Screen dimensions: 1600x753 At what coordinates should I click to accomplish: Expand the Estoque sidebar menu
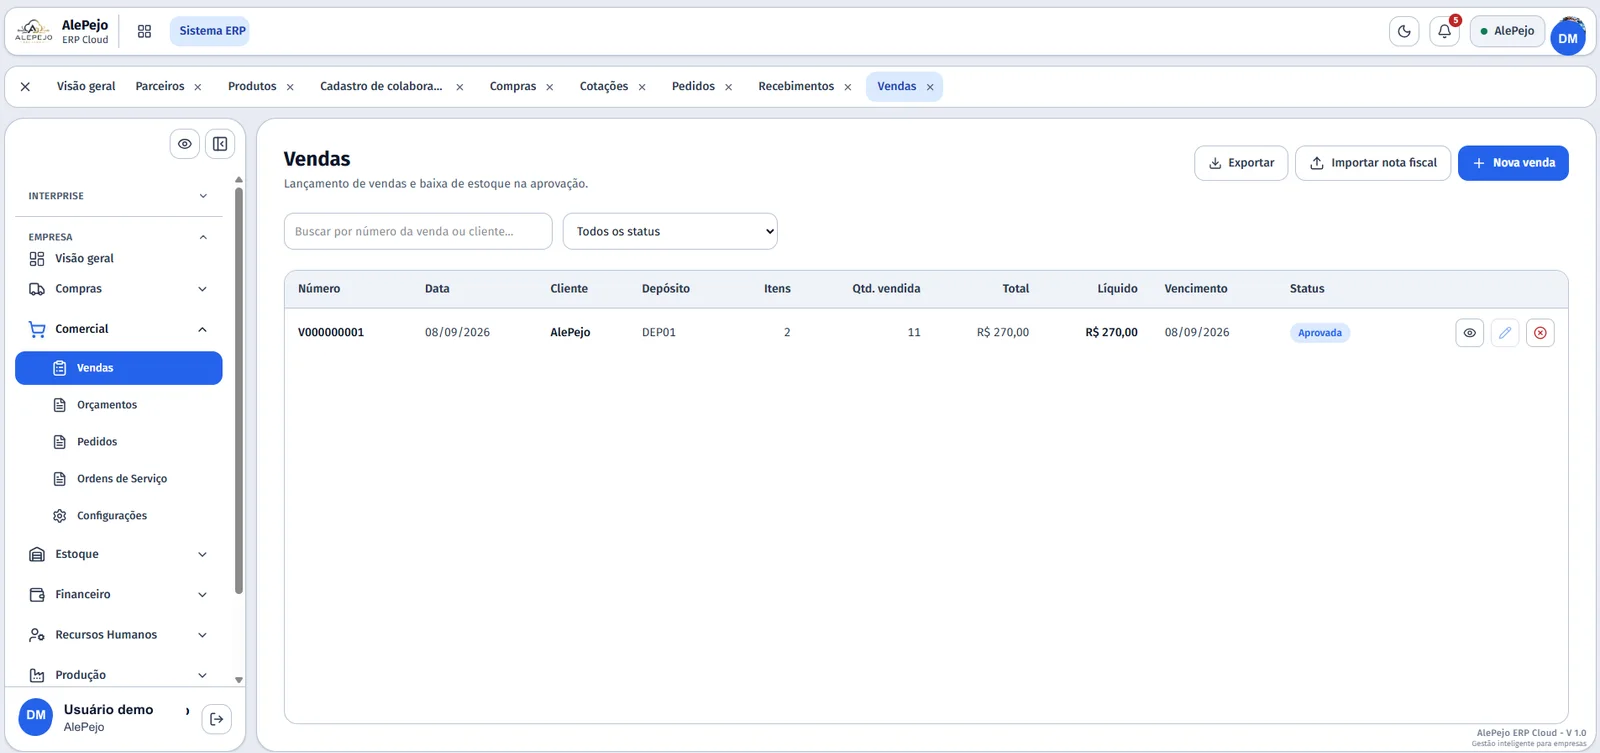pos(119,554)
